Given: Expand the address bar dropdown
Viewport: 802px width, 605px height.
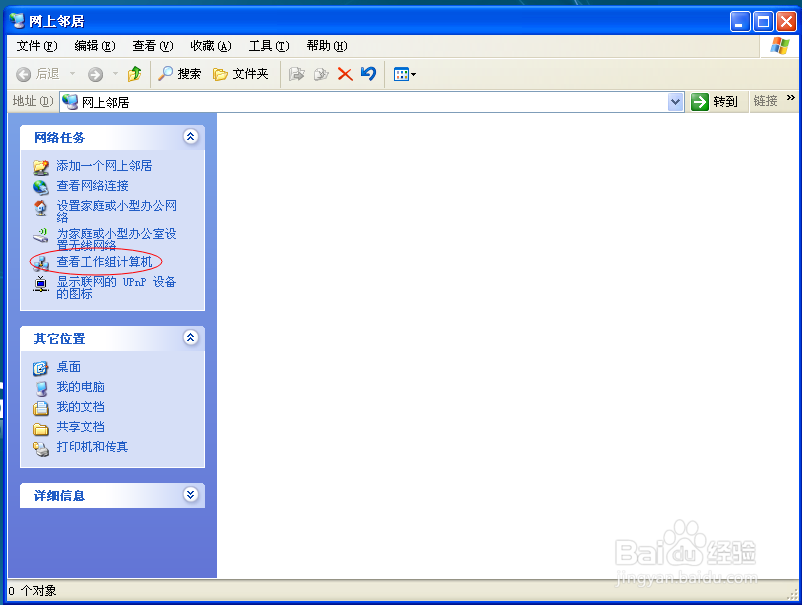Looking at the screenshot, I should (675, 102).
